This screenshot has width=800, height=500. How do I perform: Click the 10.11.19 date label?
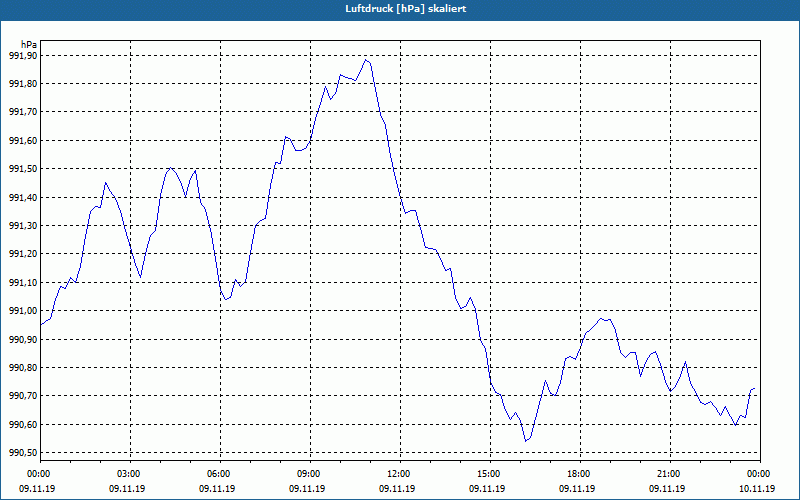click(757, 489)
